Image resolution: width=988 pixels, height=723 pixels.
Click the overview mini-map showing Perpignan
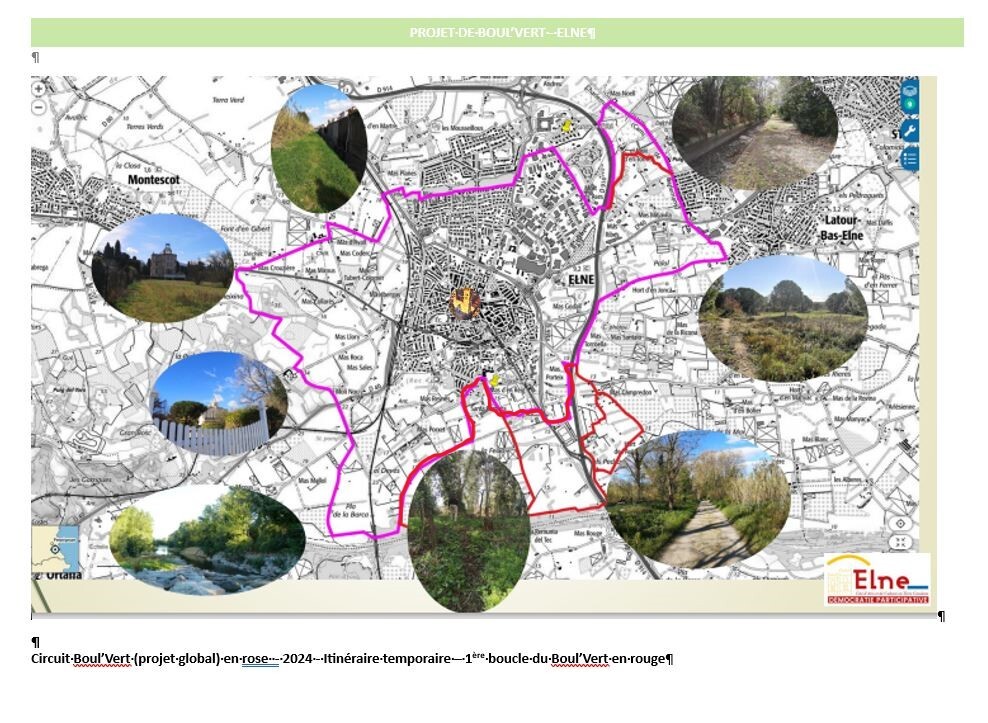54,549
